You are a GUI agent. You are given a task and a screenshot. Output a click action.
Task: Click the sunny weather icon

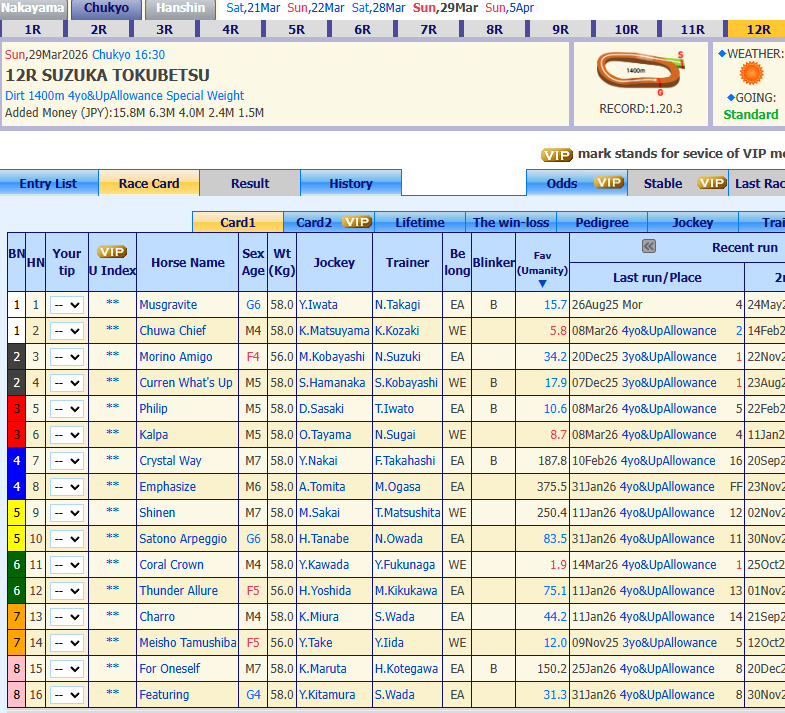(751, 74)
